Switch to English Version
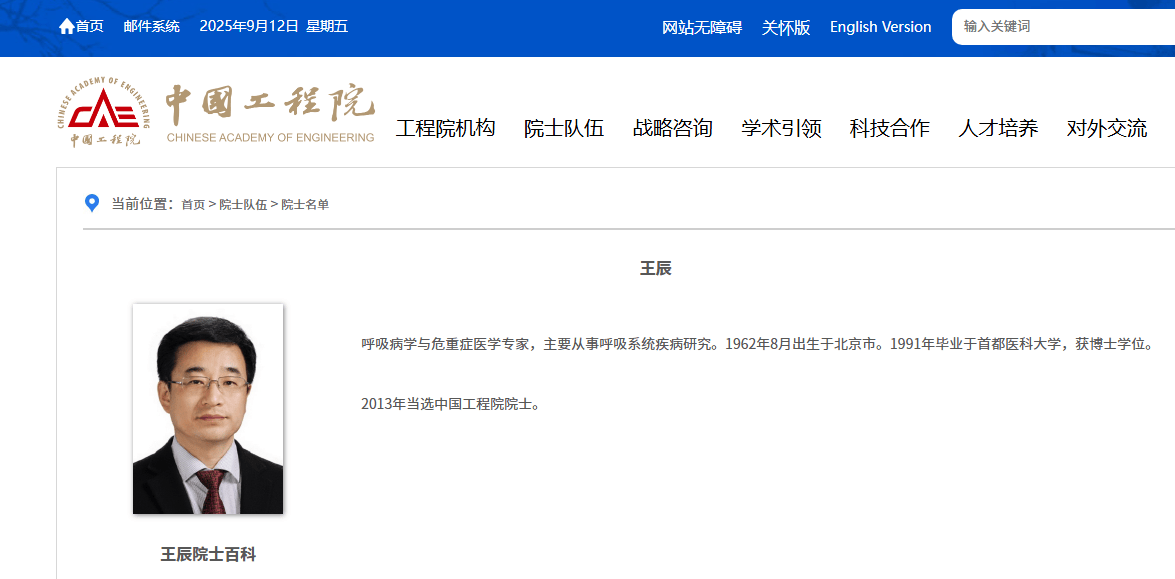This screenshot has width=1175, height=579. point(879,27)
